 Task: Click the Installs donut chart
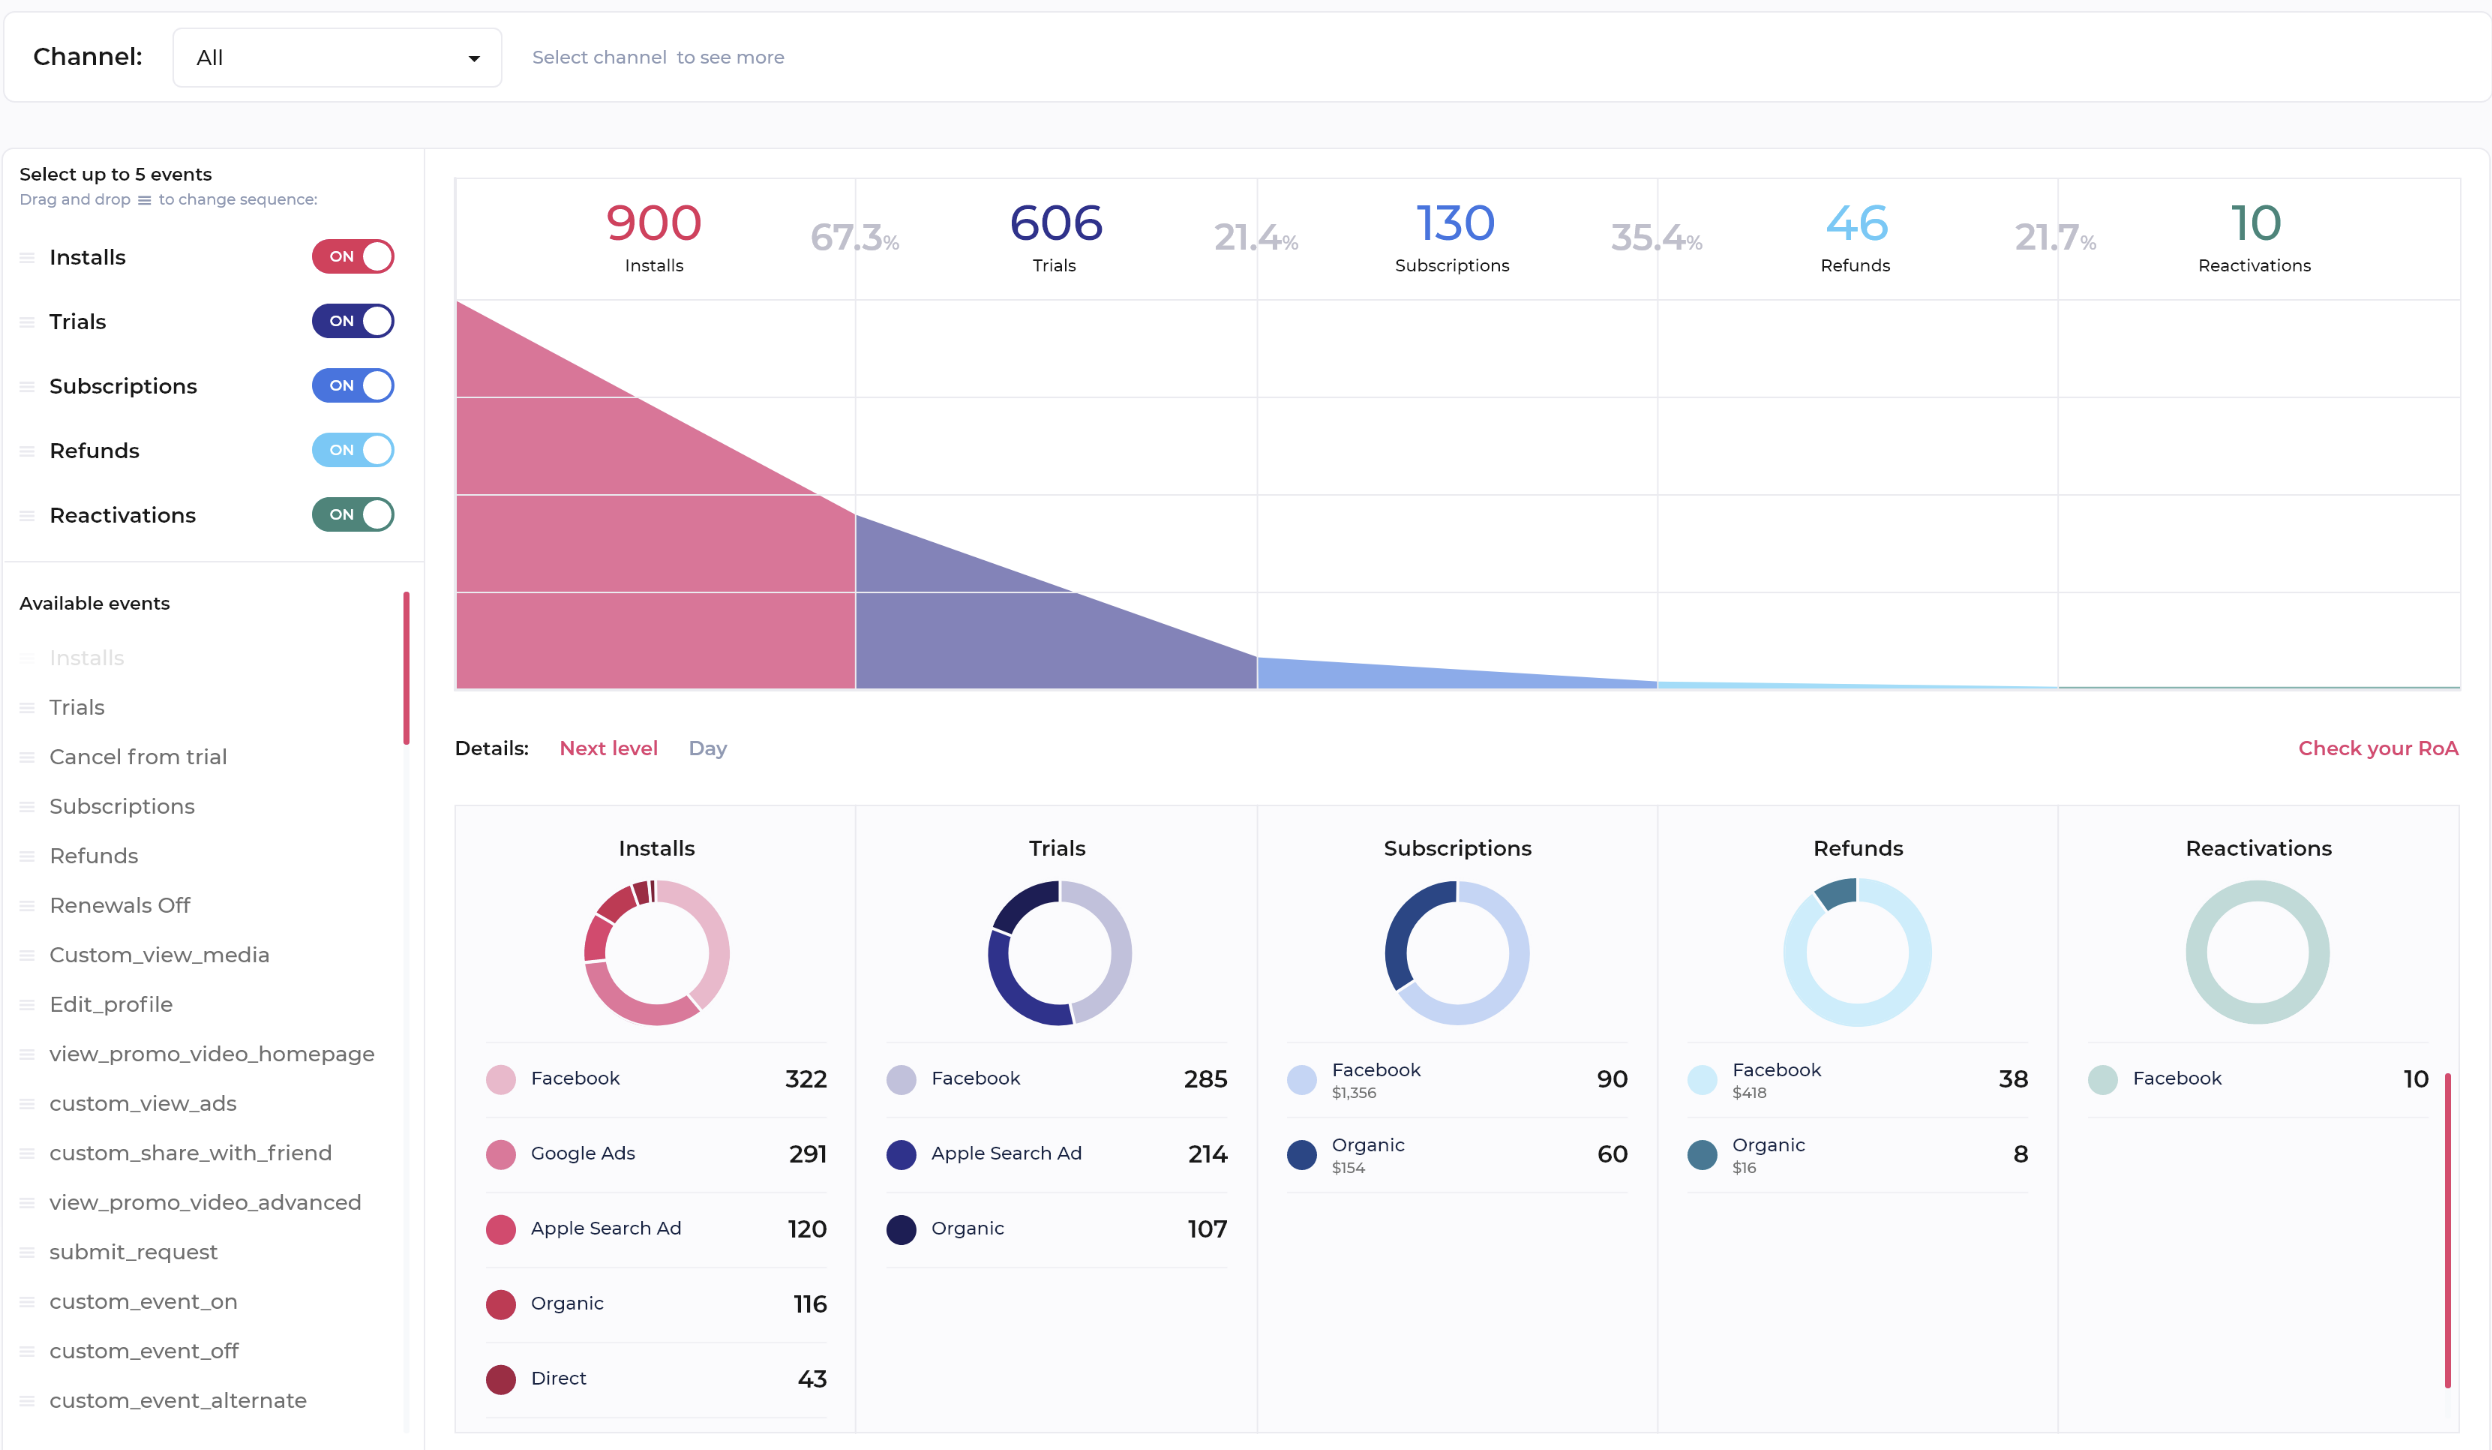656,952
